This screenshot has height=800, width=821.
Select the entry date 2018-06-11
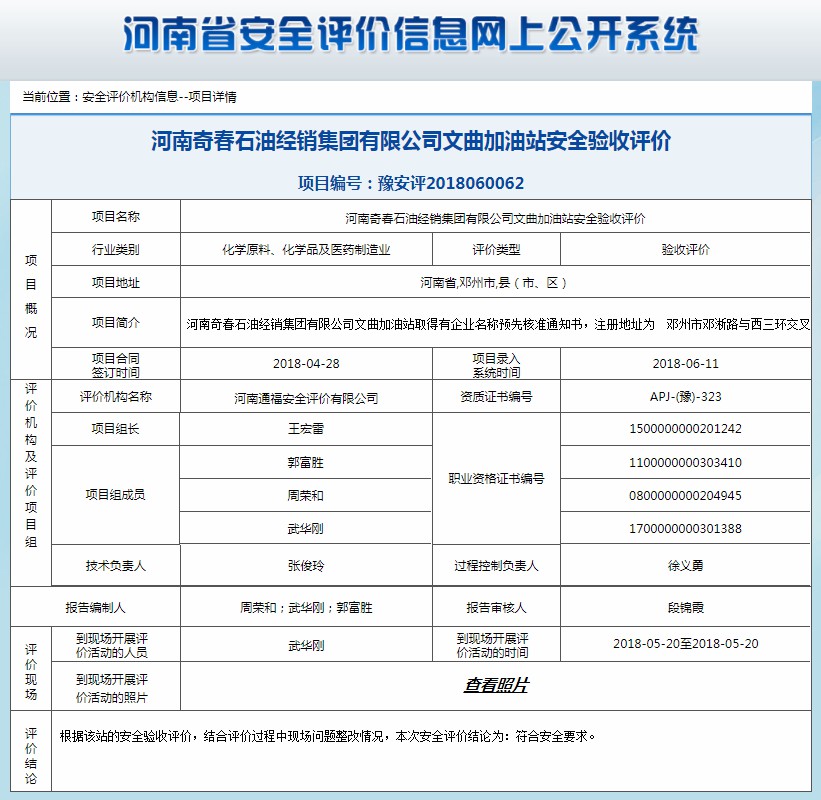tap(685, 363)
